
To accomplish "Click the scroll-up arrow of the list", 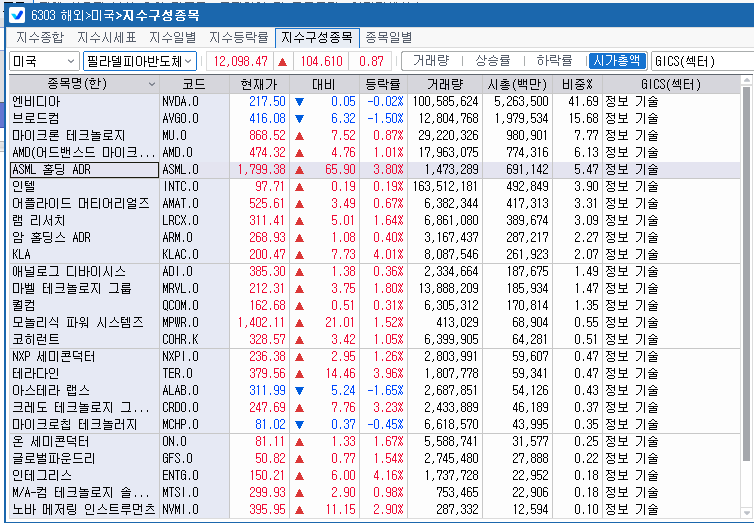I will tap(746, 81).
